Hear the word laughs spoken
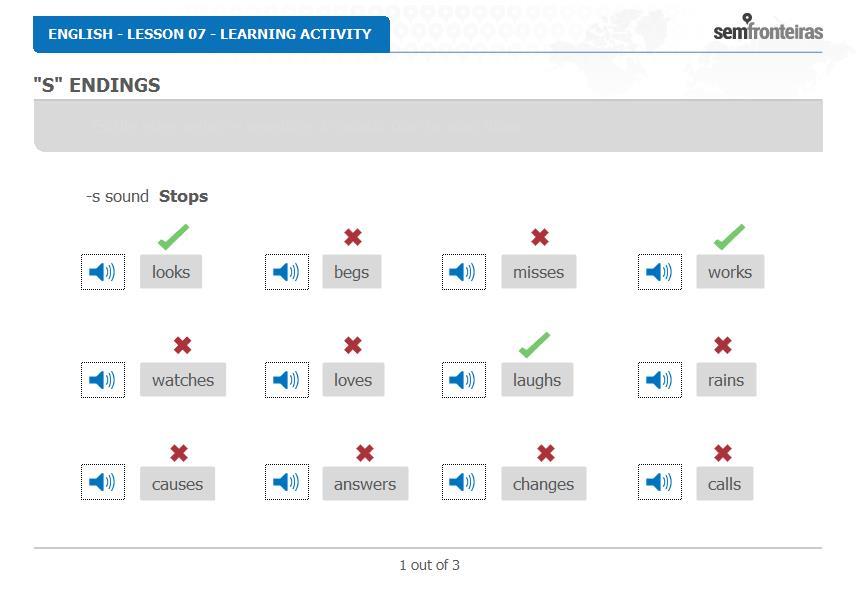 pos(464,380)
